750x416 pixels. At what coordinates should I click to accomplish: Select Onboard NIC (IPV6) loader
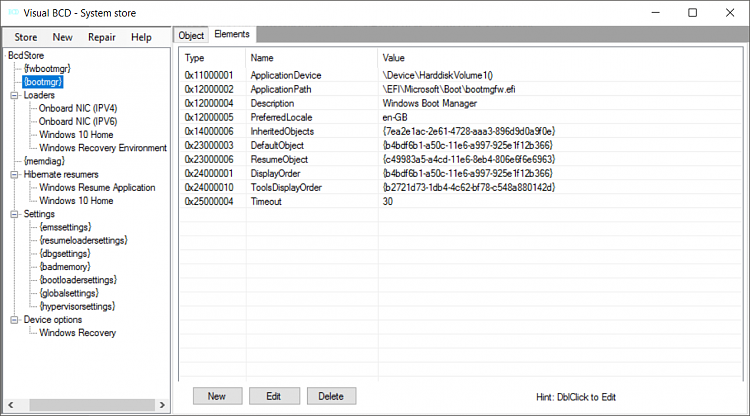[78, 121]
